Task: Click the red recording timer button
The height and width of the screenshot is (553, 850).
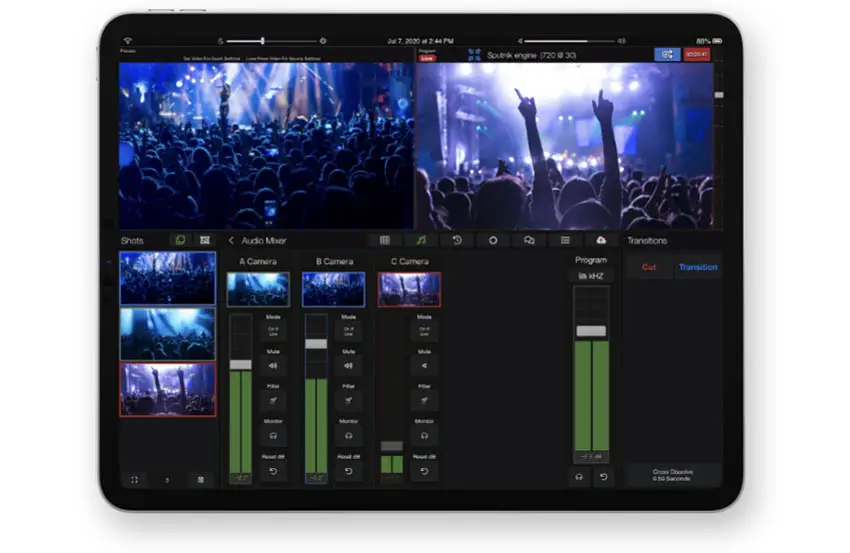Action: click(697, 54)
